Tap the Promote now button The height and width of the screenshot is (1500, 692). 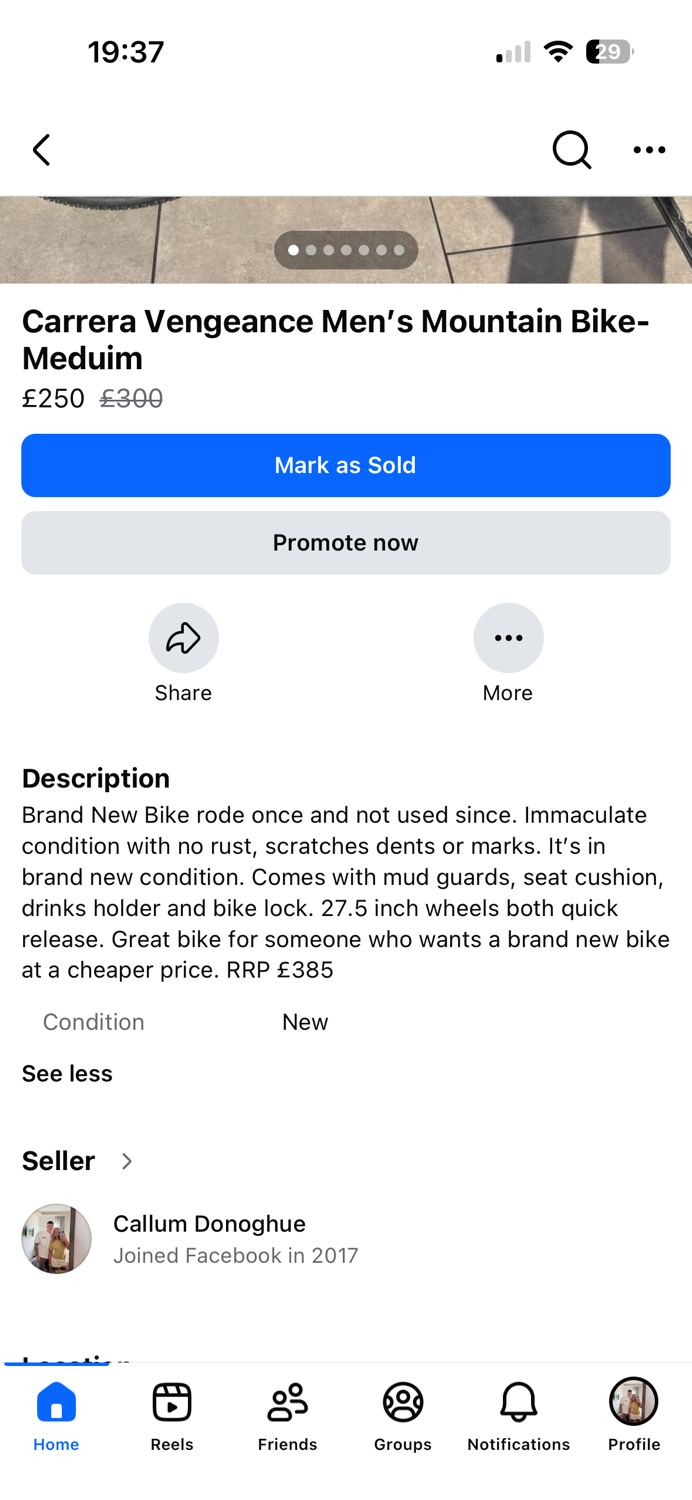346,543
